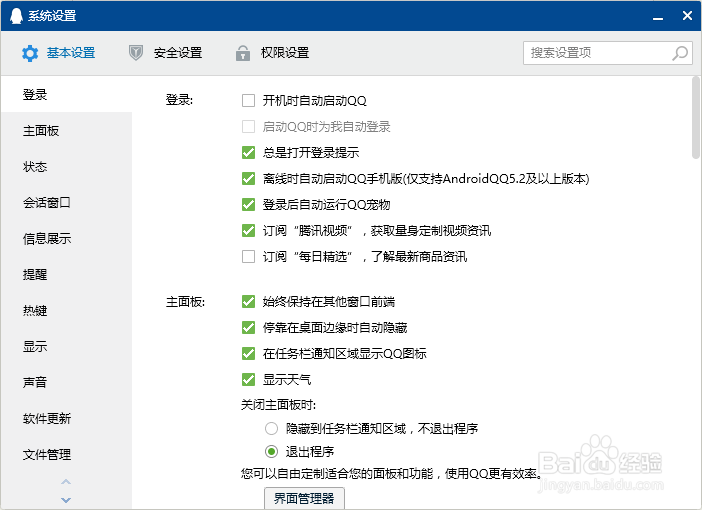Screen dimensions: 702x510
Task: Uncheck 停靠在桌面边缘时自动隐藏
Action: pyautogui.click(x=248, y=327)
